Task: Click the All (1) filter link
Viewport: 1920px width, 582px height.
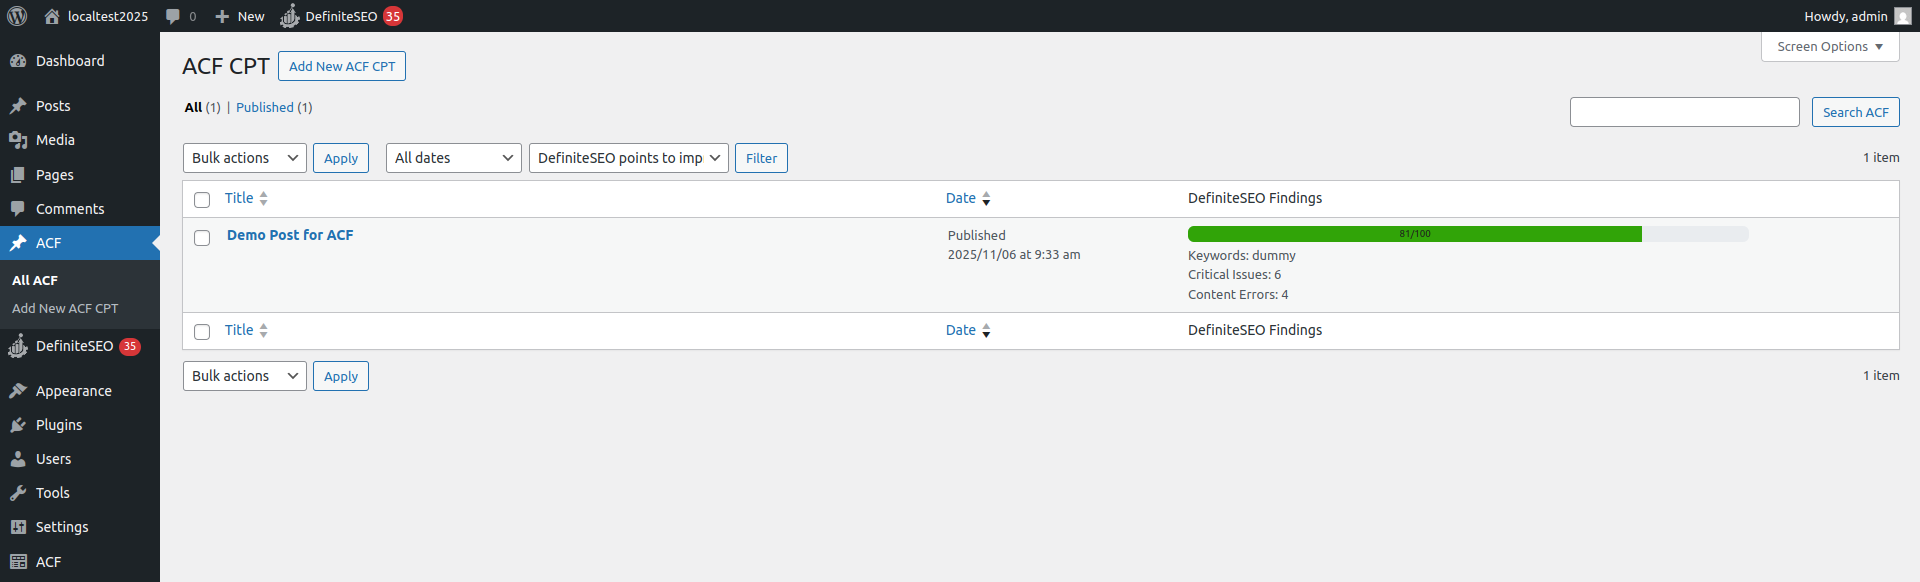Action: click(202, 107)
